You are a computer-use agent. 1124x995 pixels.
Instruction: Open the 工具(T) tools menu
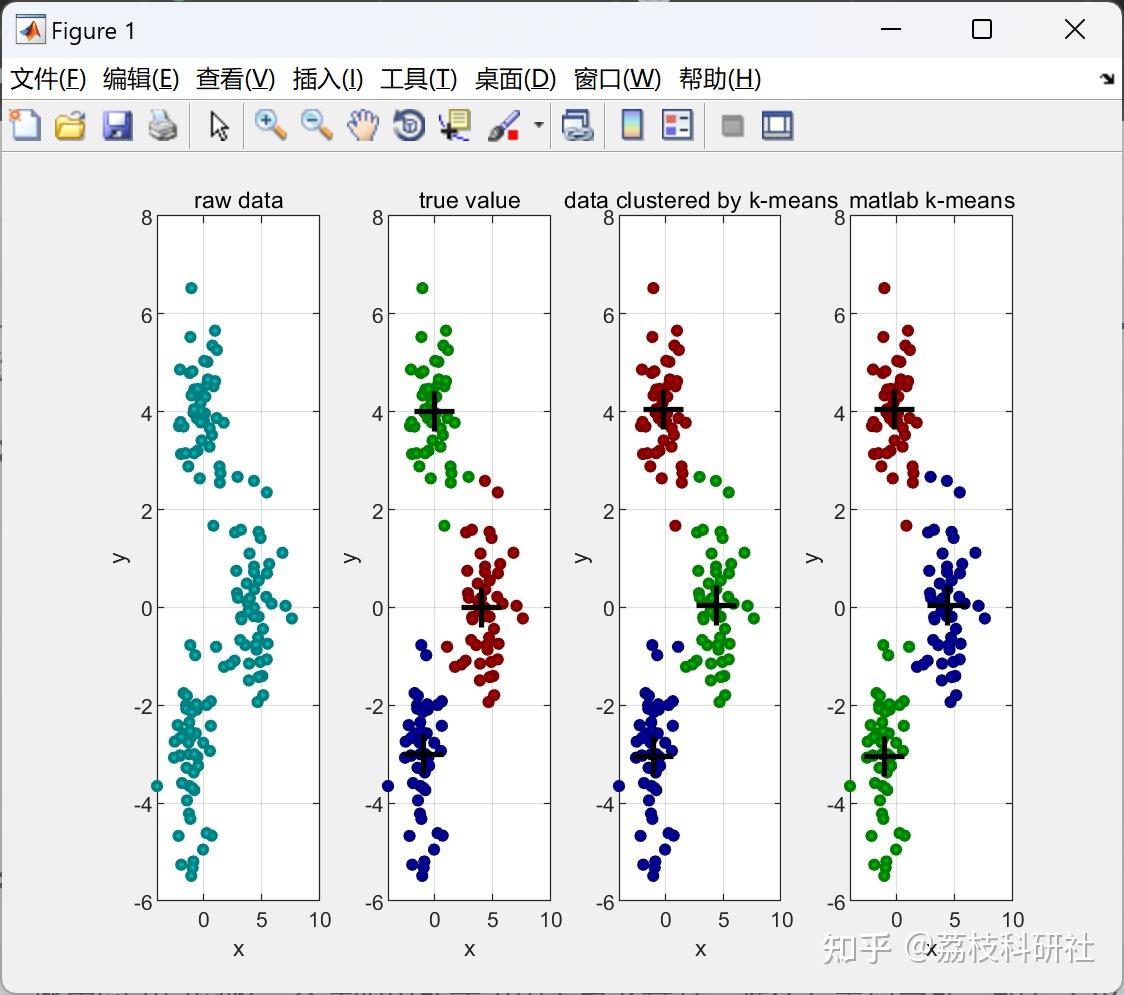click(418, 79)
